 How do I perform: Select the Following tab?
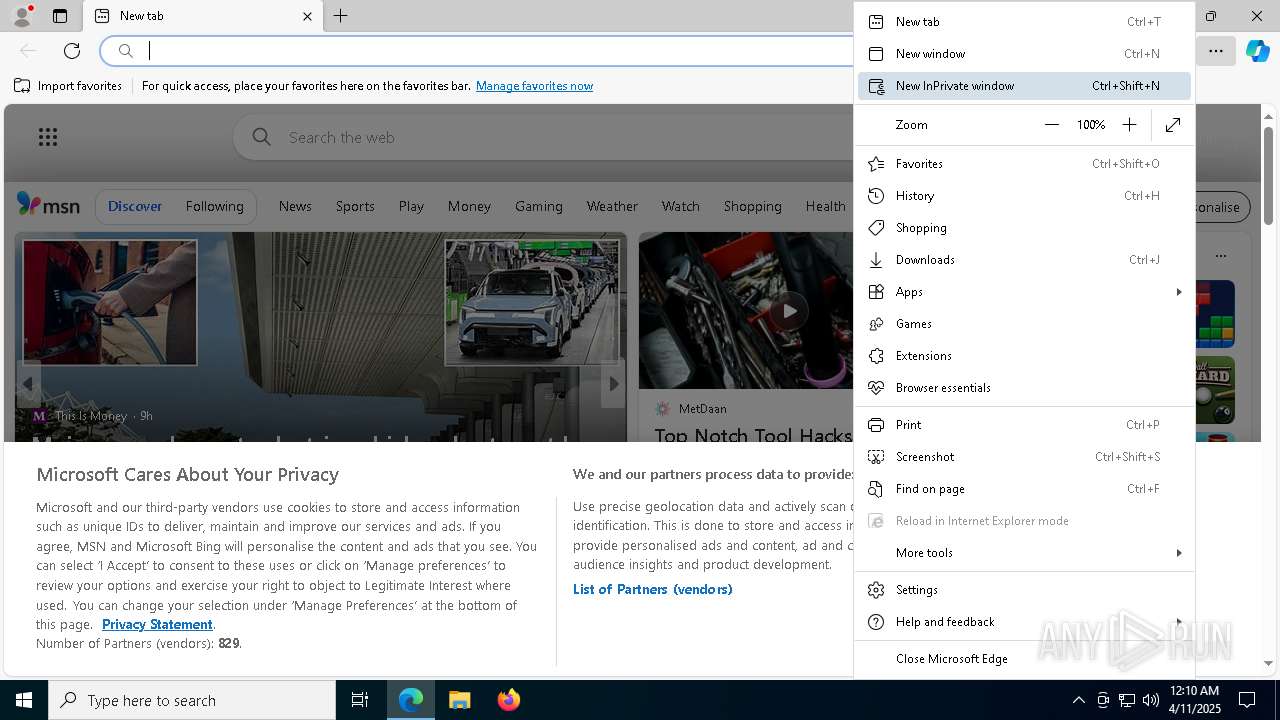point(214,206)
